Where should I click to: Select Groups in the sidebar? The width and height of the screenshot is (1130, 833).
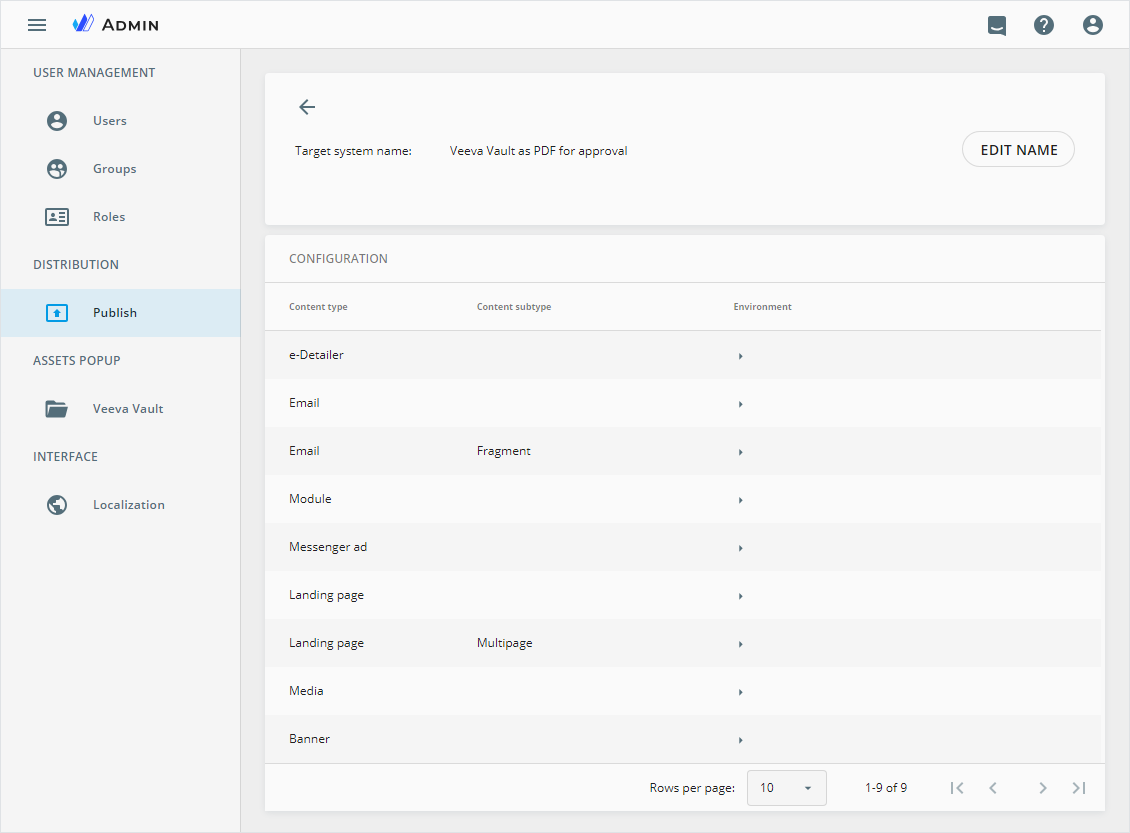tap(114, 169)
